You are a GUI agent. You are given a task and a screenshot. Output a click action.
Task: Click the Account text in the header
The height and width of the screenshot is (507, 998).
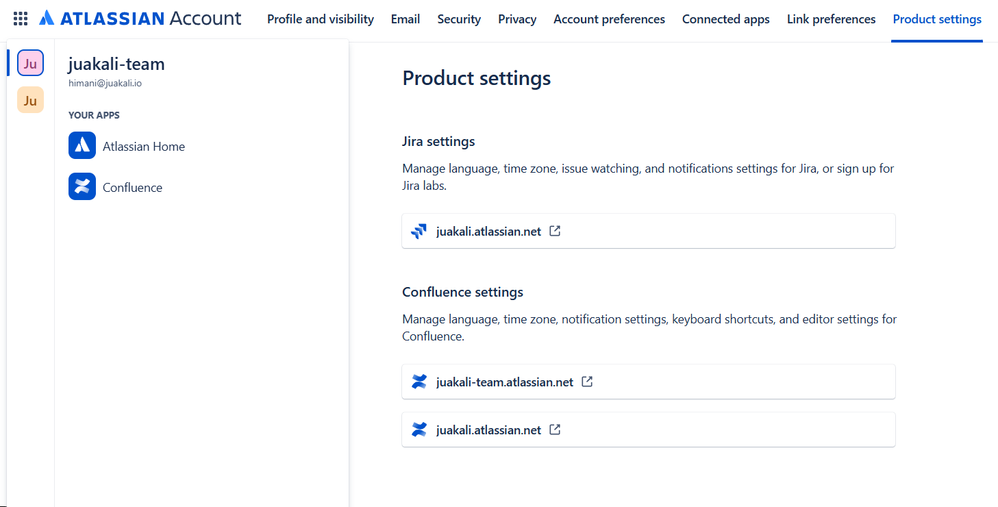point(206,18)
